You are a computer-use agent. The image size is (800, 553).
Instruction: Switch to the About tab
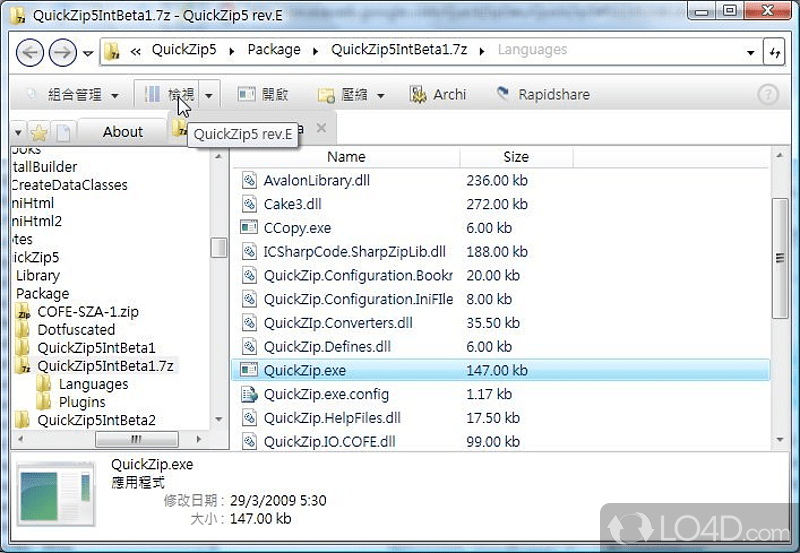[122, 132]
